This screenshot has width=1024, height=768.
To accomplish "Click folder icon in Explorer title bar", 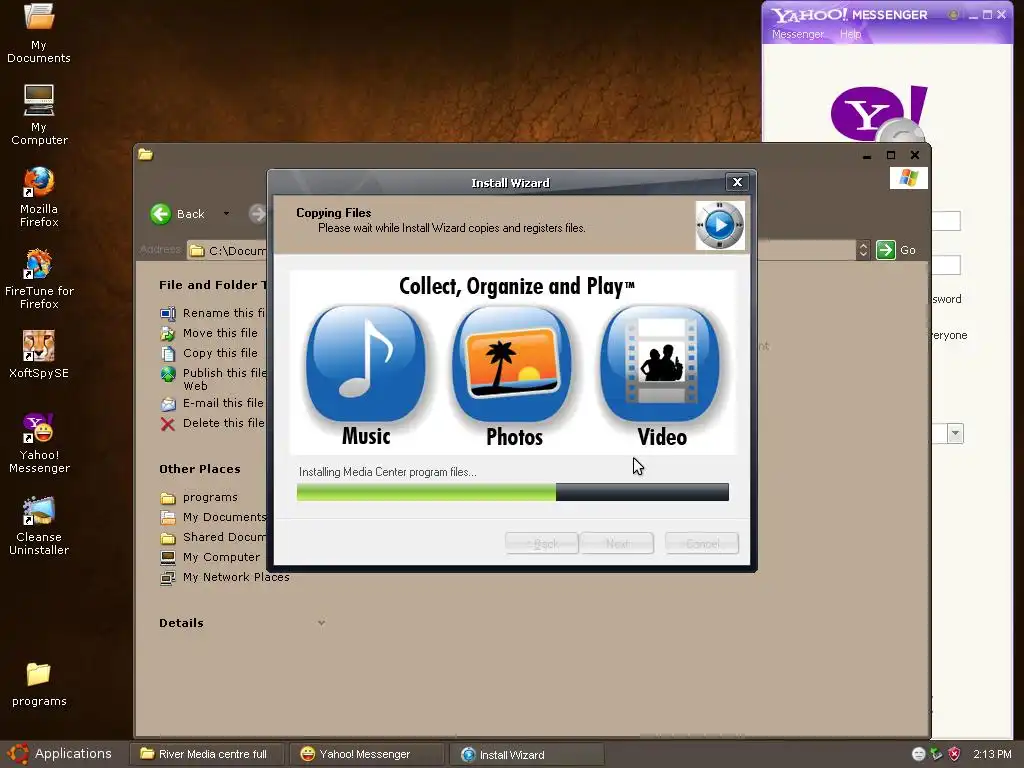I will [146, 155].
